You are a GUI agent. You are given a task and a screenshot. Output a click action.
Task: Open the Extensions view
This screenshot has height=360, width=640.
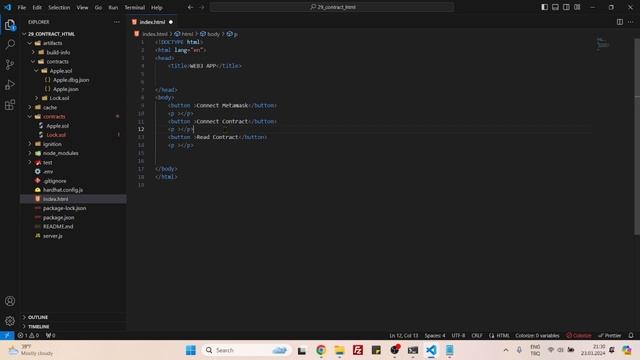click(10, 105)
